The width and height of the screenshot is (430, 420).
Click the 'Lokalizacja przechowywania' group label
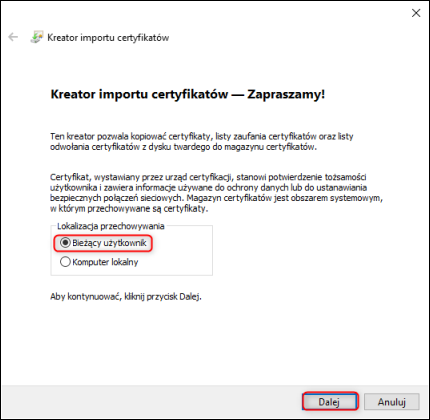(x=111, y=226)
